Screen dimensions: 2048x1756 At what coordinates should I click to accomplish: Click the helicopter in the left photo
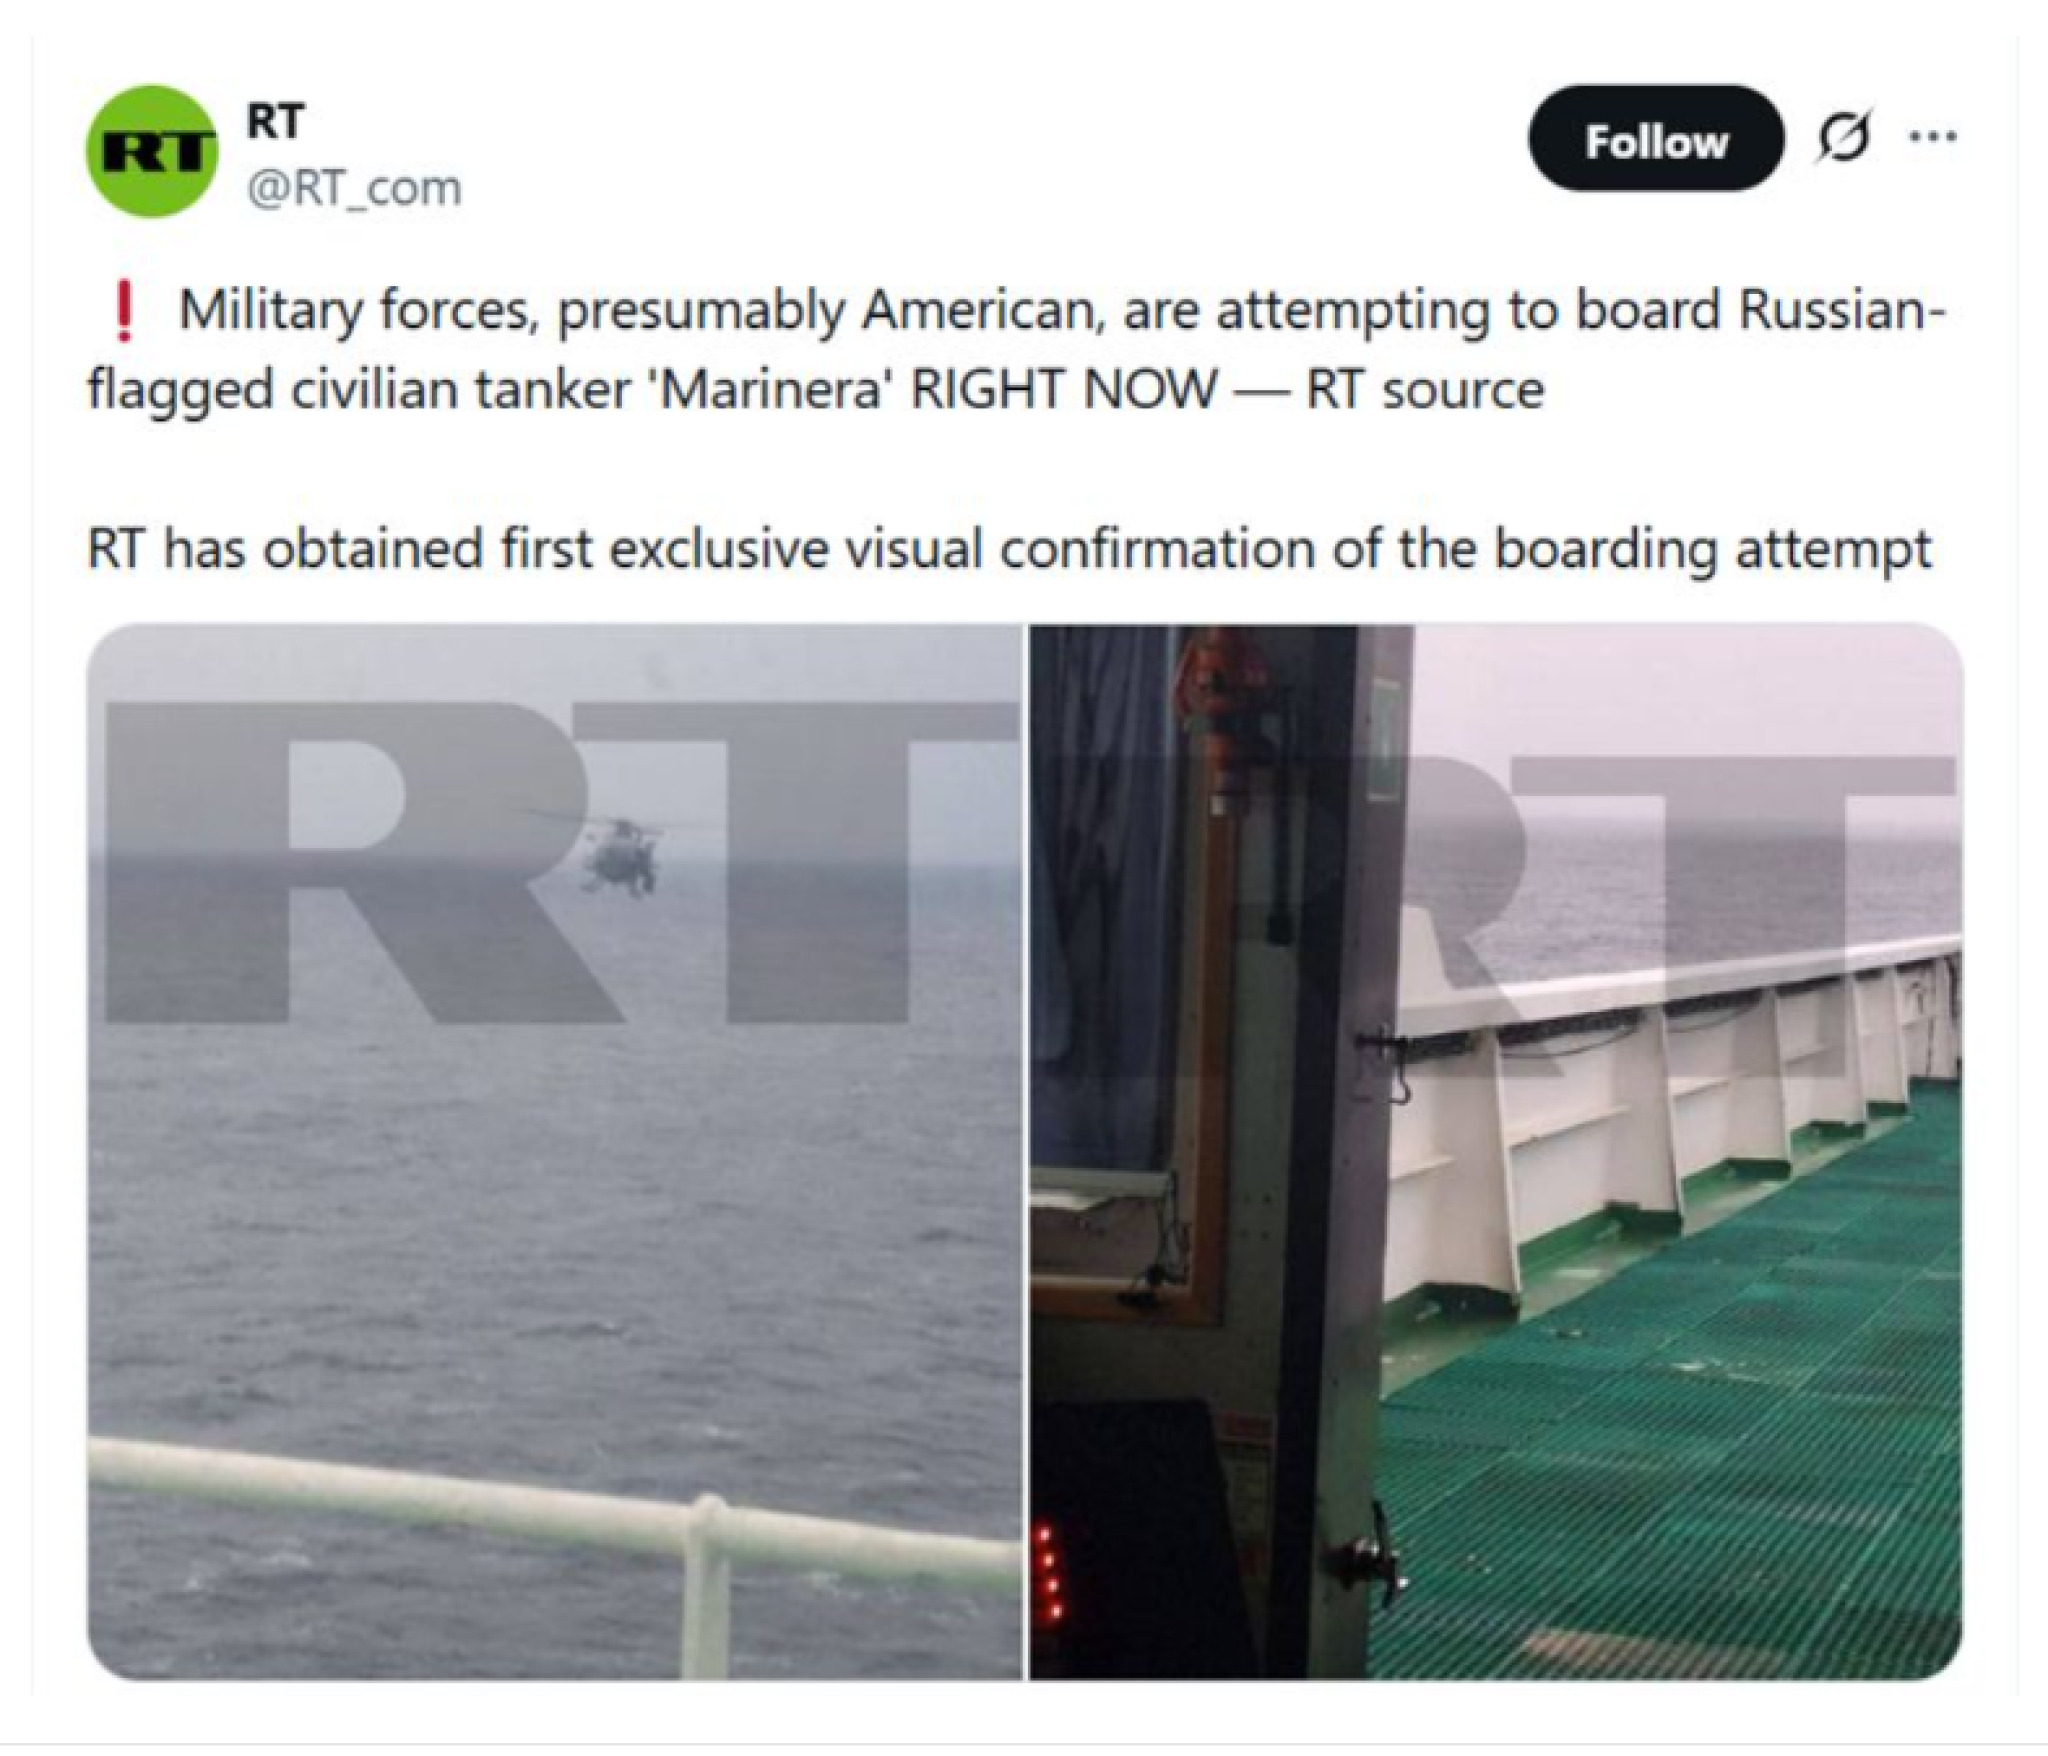pos(622,856)
